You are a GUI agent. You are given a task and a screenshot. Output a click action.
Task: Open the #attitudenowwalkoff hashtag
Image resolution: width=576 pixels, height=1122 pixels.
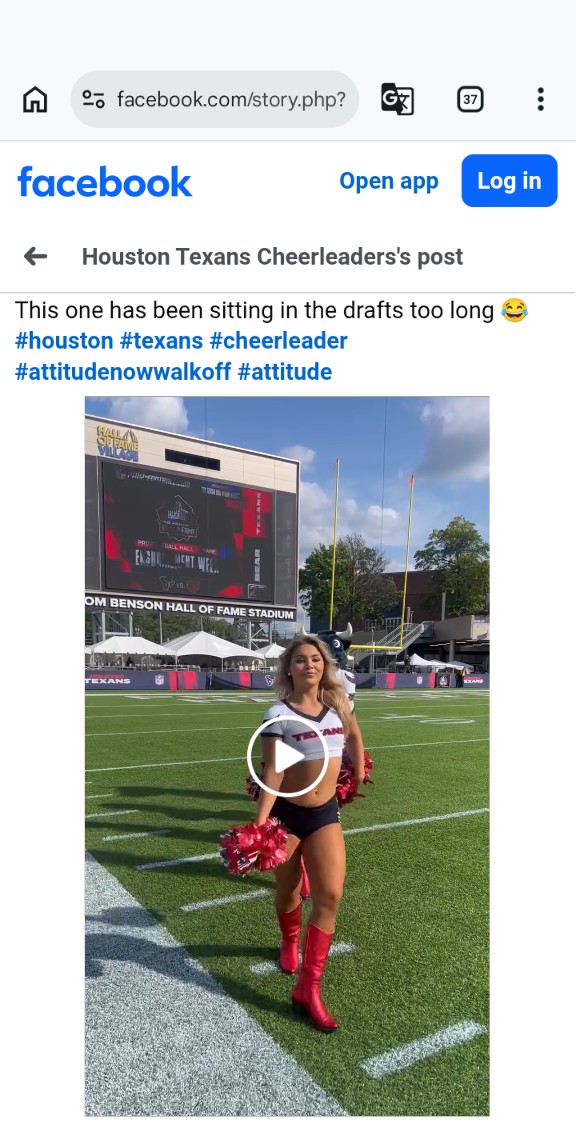click(123, 372)
